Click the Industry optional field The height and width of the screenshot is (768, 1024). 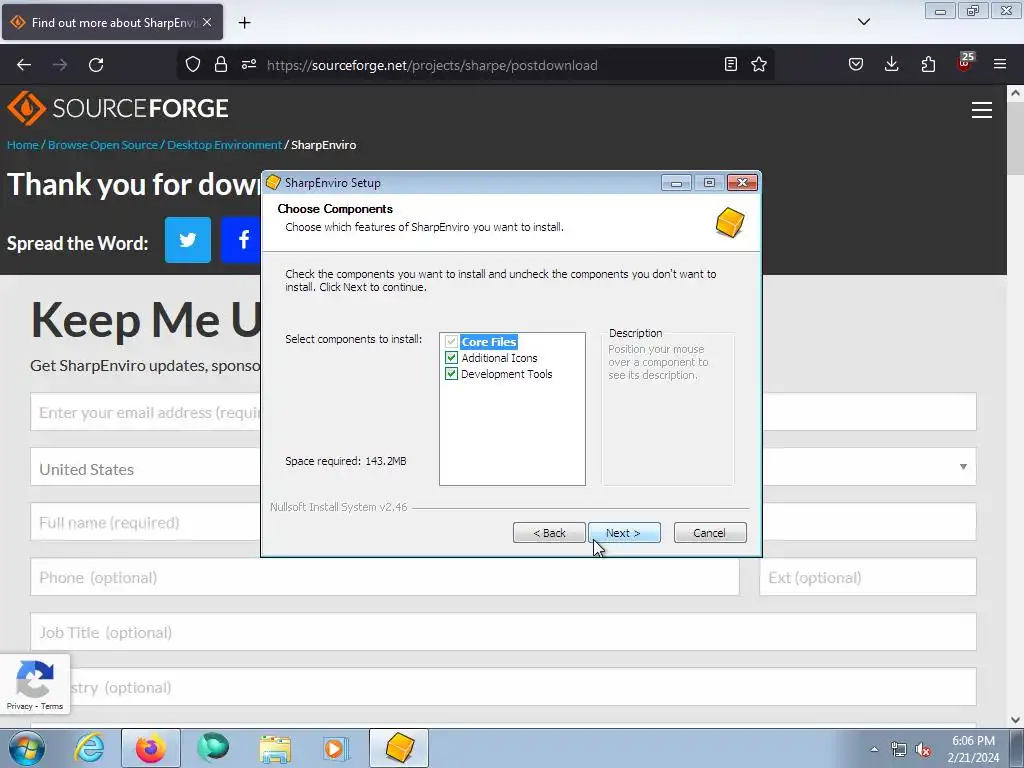coord(503,687)
